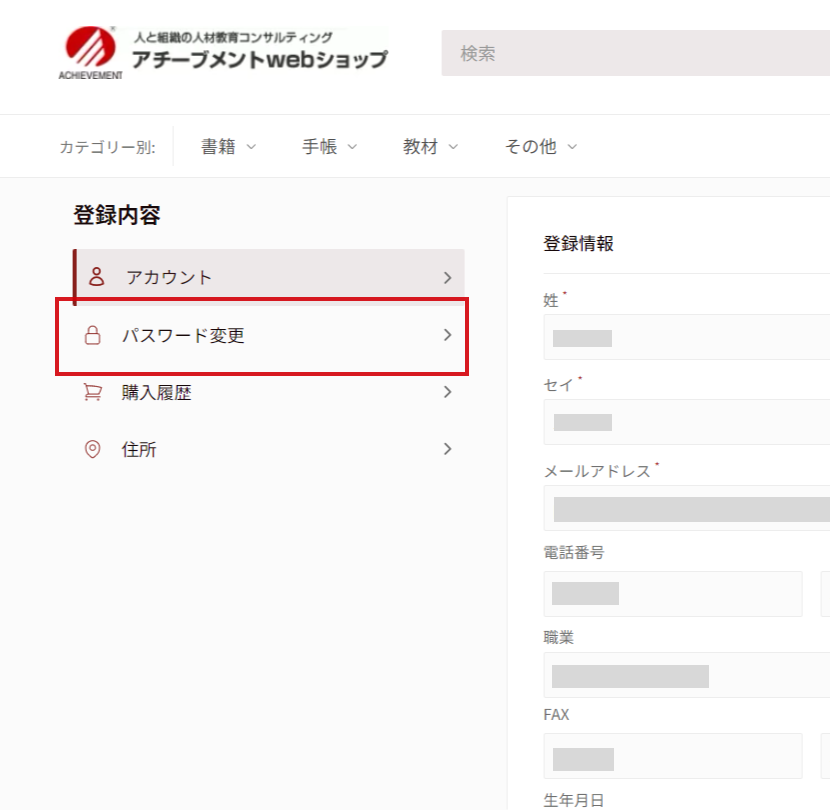This screenshot has width=830, height=810.
Task: Click the chevron beside 購入履歴
Action: [447, 392]
